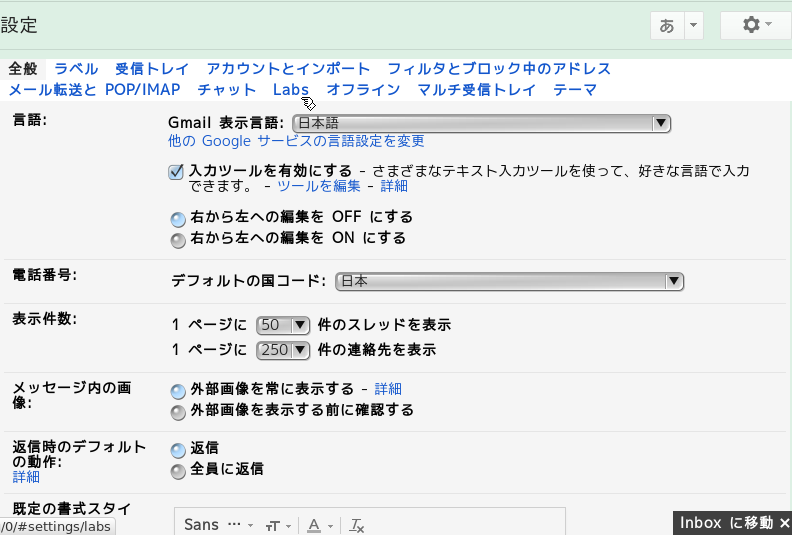The height and width of the screenshot is (535, 792).
Task: Open threads-per-page dropdown showing 50
Action: (283, 325)
